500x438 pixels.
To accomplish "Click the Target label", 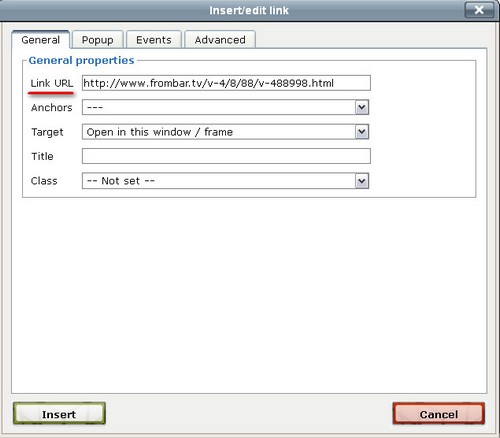I will (x=47, y=132).
